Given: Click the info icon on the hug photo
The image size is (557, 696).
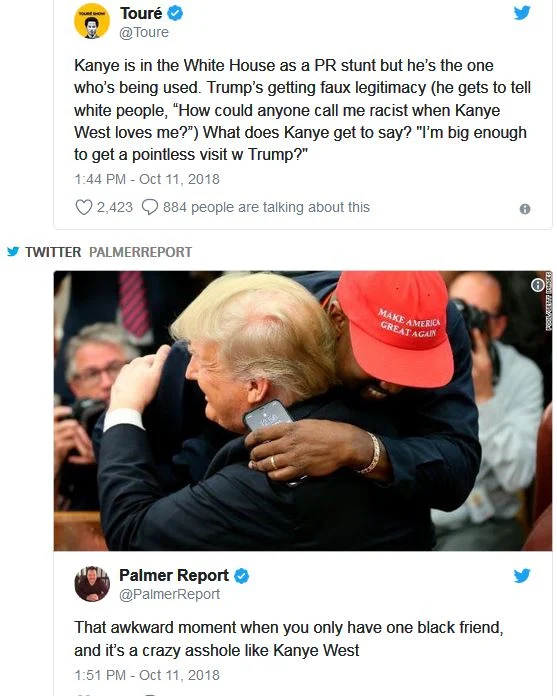Looking at the screenshot, I should [538, 285].
